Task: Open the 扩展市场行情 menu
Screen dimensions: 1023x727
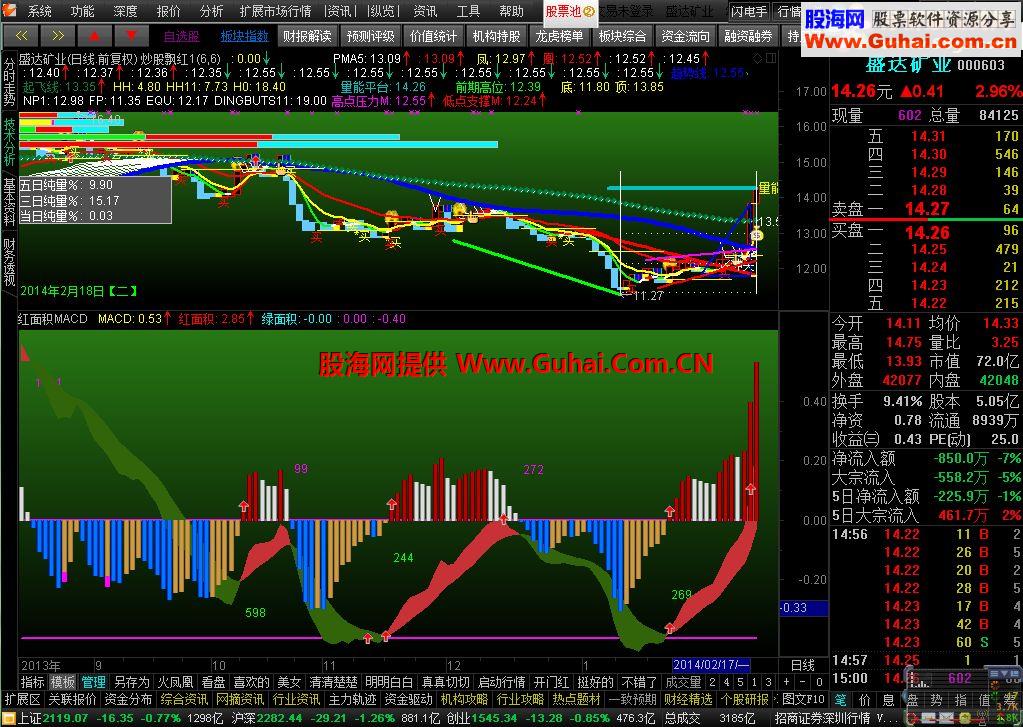Action: pyautogui.click(x=275, y=11)
